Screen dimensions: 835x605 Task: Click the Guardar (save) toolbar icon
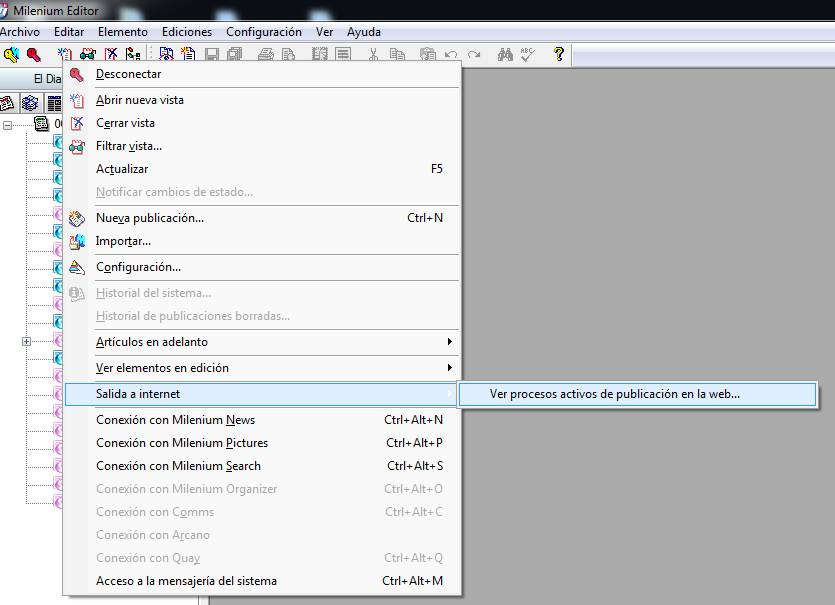[210, 55]
